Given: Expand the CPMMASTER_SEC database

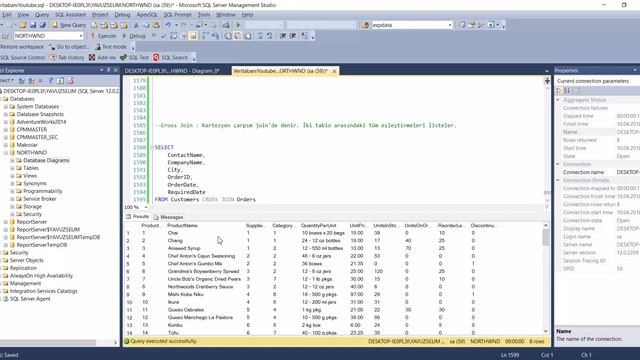Looking at the screenshot, I should tap(6, 137).
